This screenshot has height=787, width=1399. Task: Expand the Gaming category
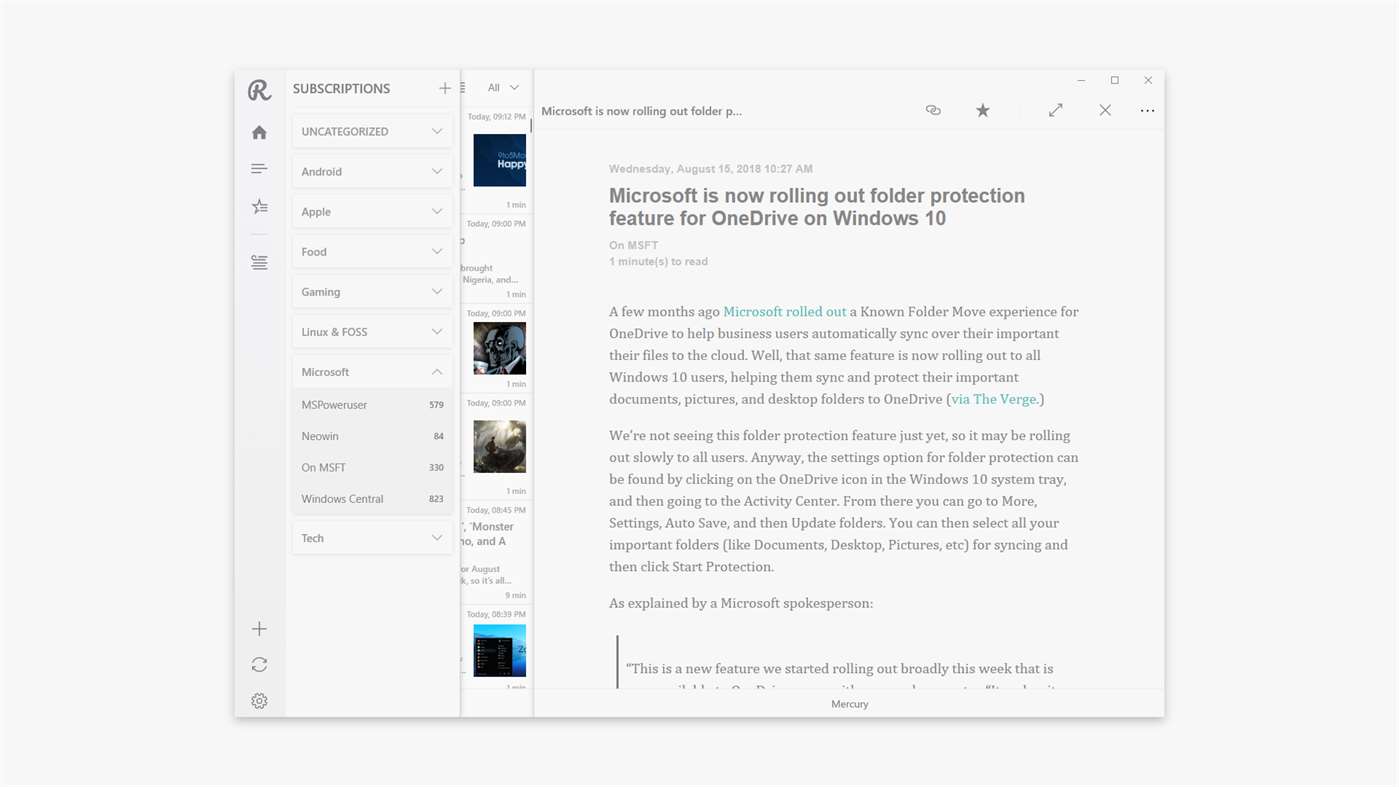(372, 291)
